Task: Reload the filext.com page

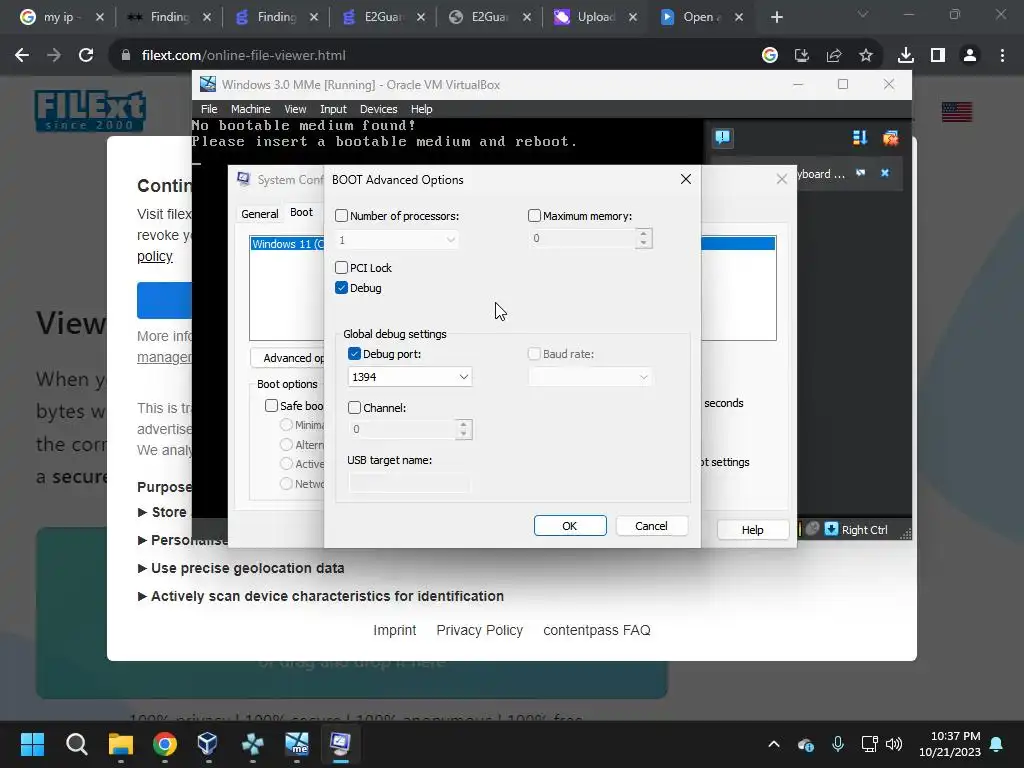Action: point(86,56)
